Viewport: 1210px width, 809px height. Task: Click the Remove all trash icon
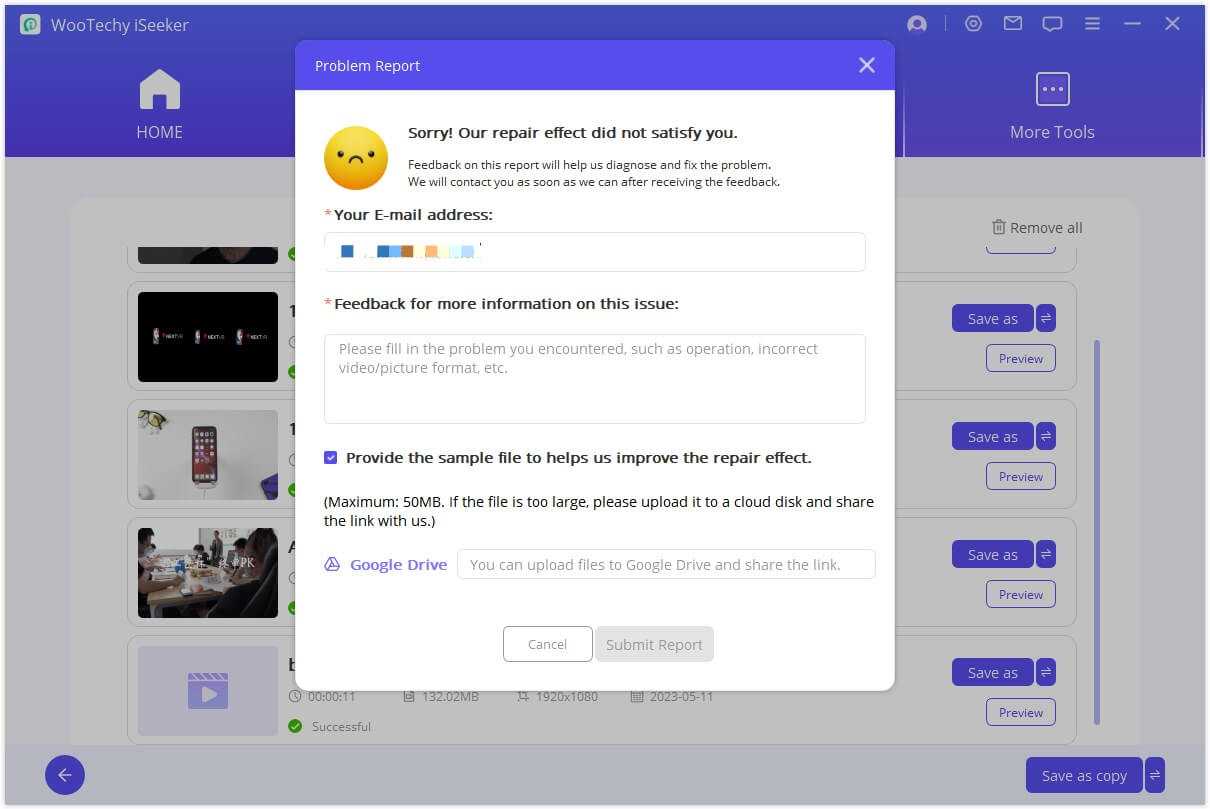point(998,227)
